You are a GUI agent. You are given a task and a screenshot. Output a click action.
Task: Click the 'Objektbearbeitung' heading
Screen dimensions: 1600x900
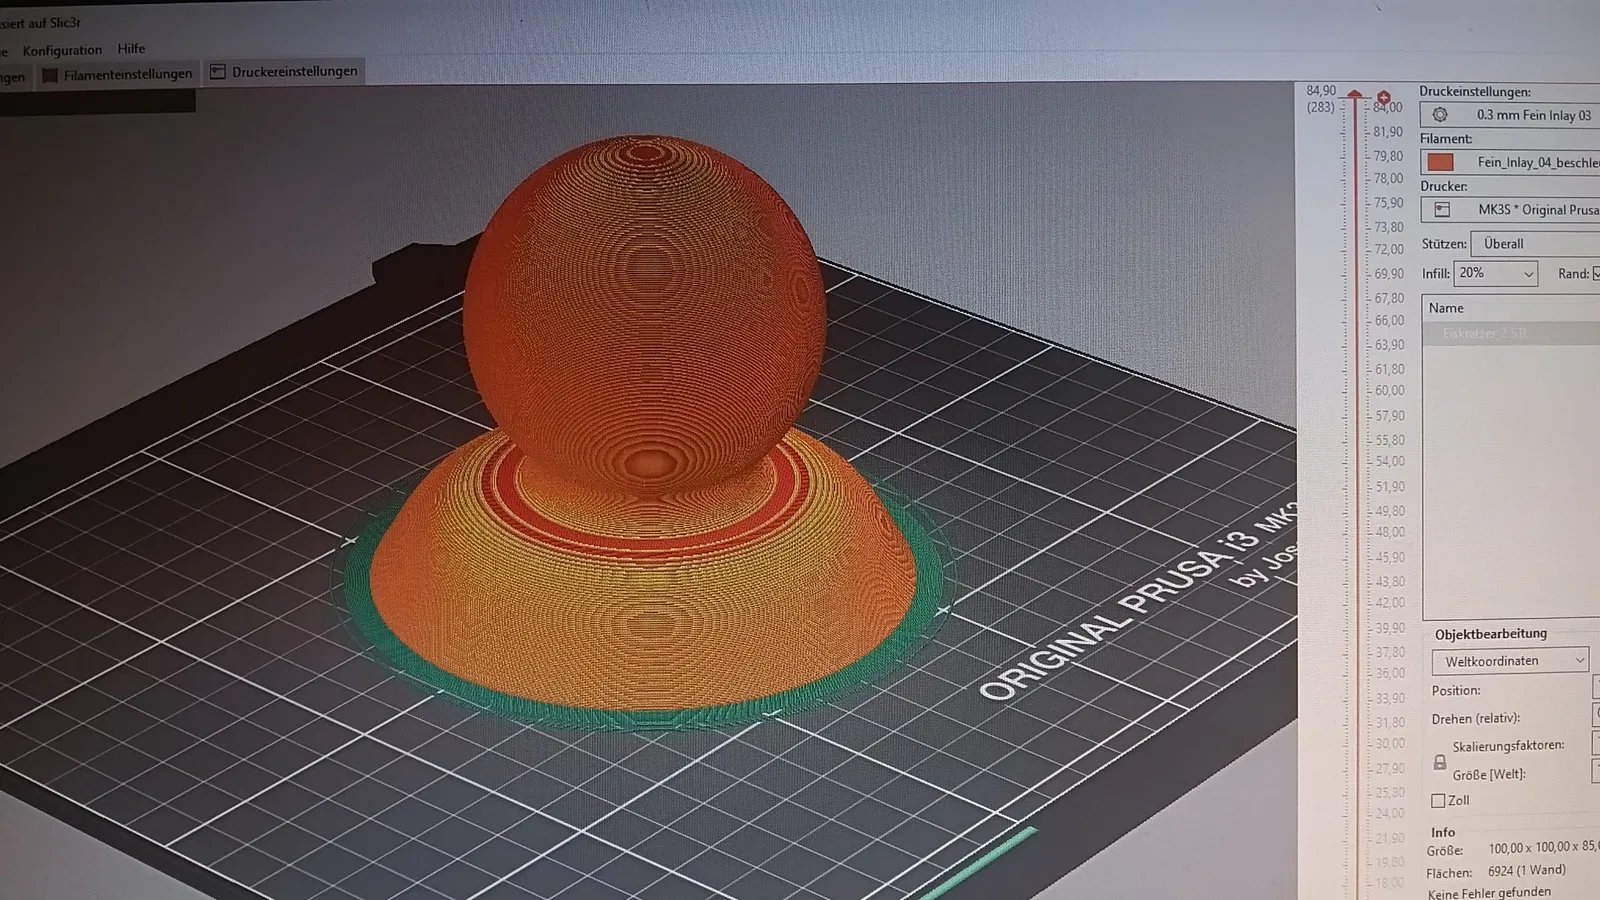click(x=1490, y=634)
